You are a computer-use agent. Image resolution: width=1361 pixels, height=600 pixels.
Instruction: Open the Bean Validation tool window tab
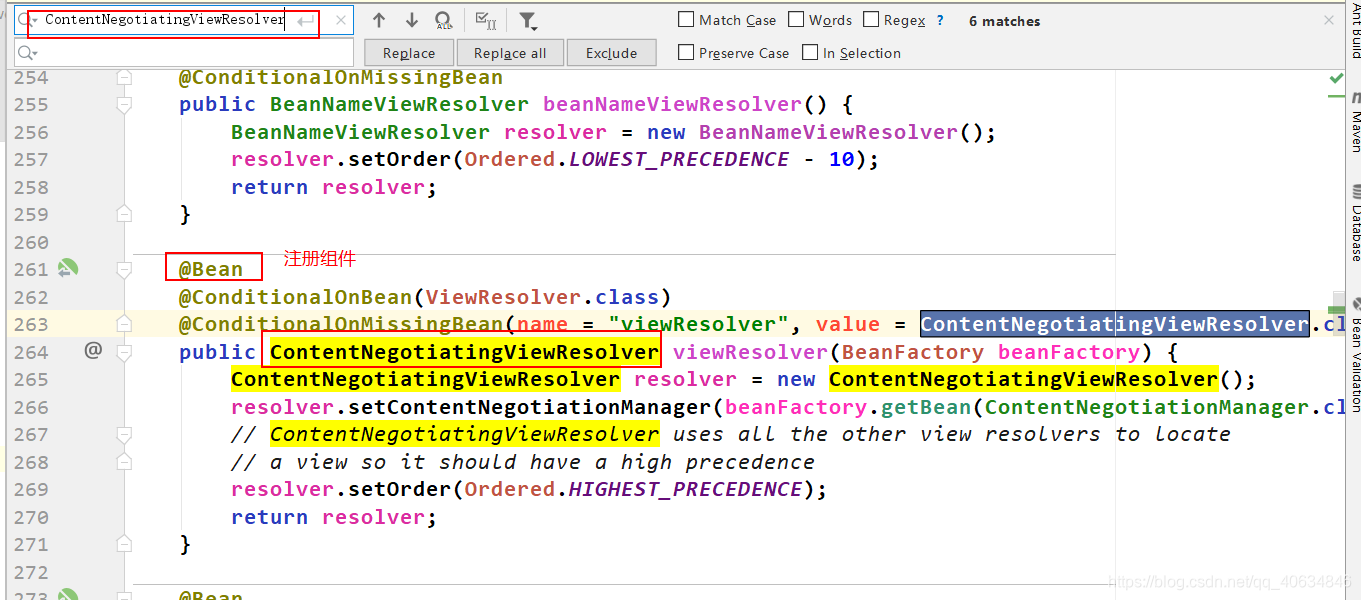pyautogui.click(x=1356, y=365)
